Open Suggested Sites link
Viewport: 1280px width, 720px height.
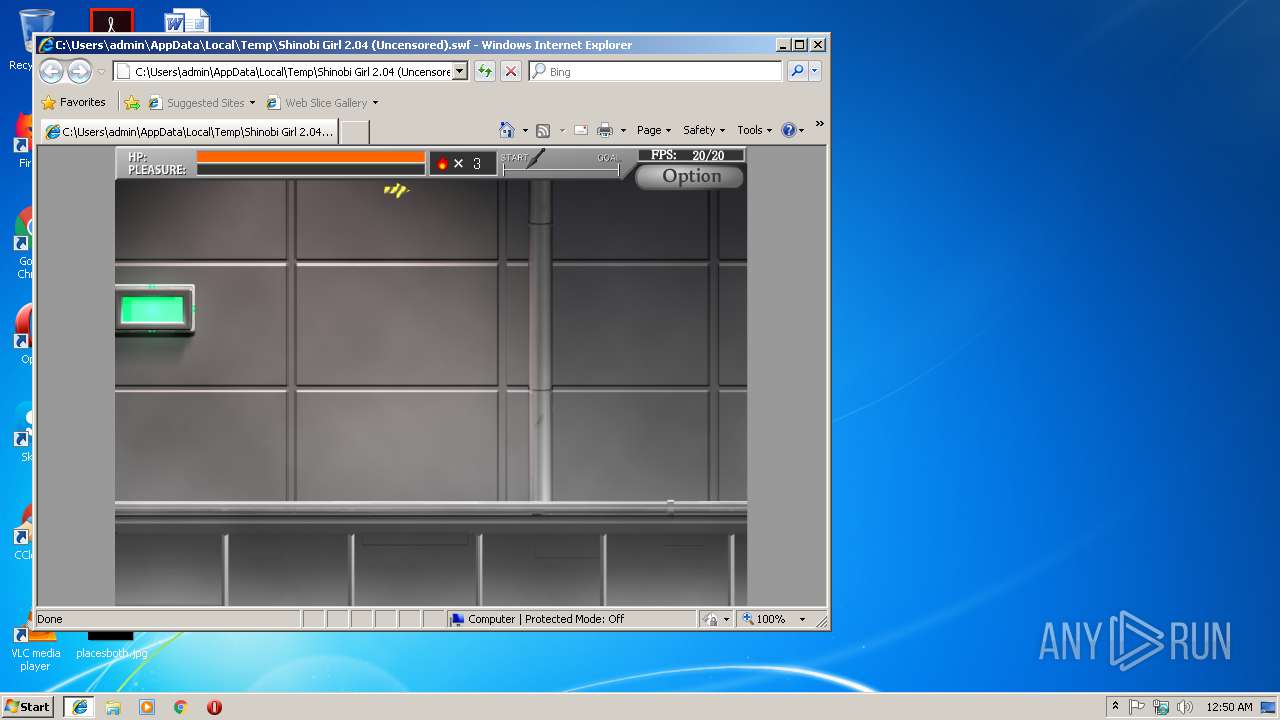pos(202,102)
